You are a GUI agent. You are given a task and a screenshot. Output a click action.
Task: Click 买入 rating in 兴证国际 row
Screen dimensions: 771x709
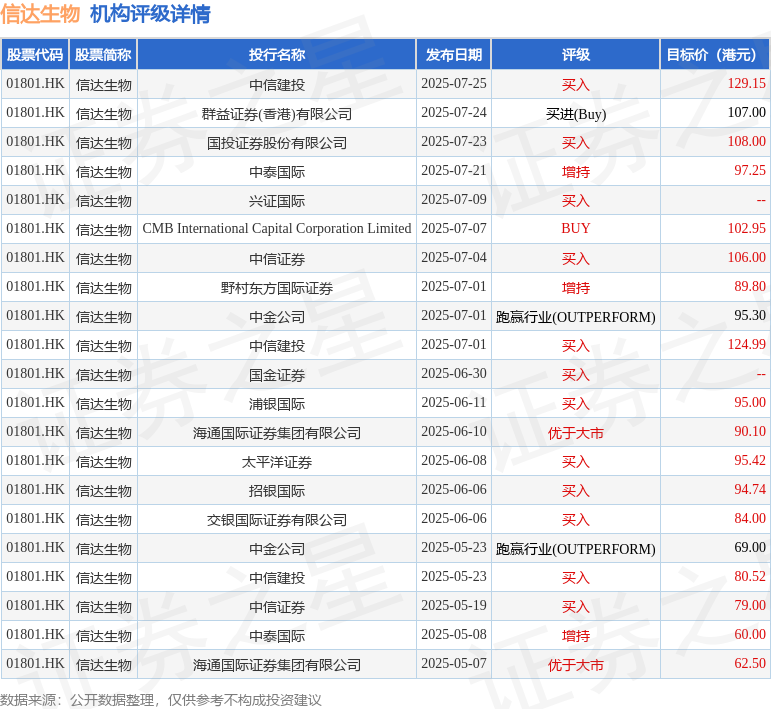(x=576, y=201)
